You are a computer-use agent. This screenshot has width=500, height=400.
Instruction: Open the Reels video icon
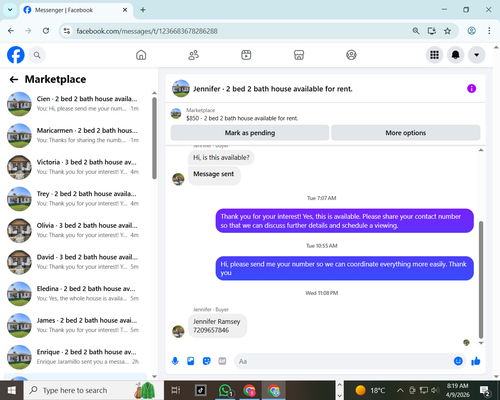(246, 55)
